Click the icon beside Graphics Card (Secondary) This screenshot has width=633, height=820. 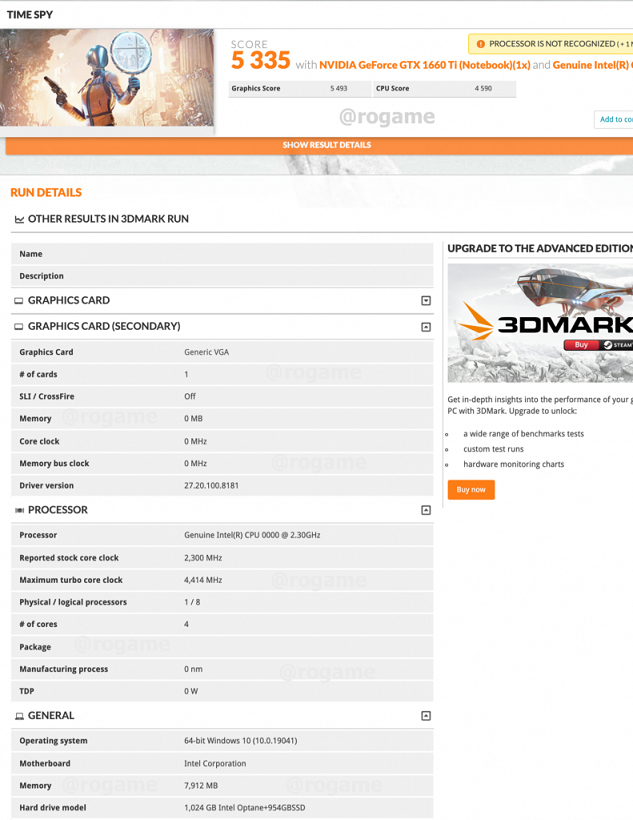tap(19, 327)
